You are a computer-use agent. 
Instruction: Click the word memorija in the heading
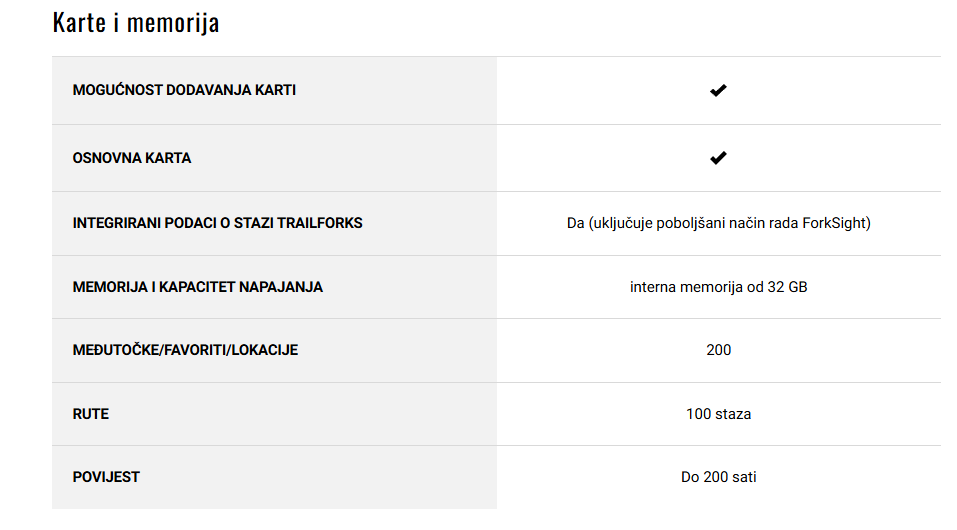[173, 24]
